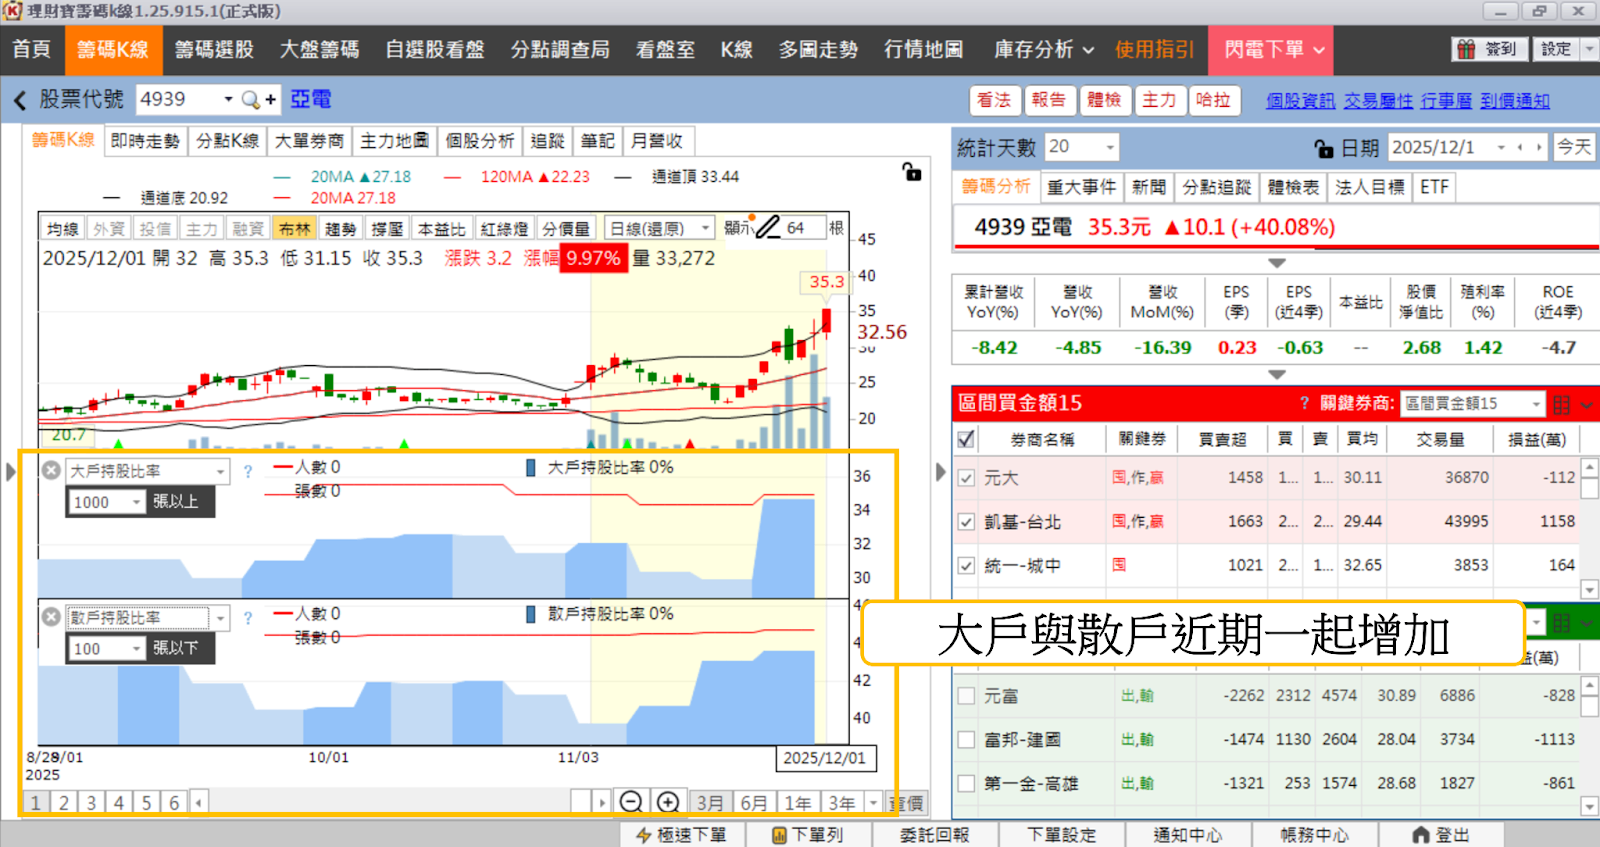
Task: Open help for 大戶持股比率 indicator
Action: pos(248,471)
